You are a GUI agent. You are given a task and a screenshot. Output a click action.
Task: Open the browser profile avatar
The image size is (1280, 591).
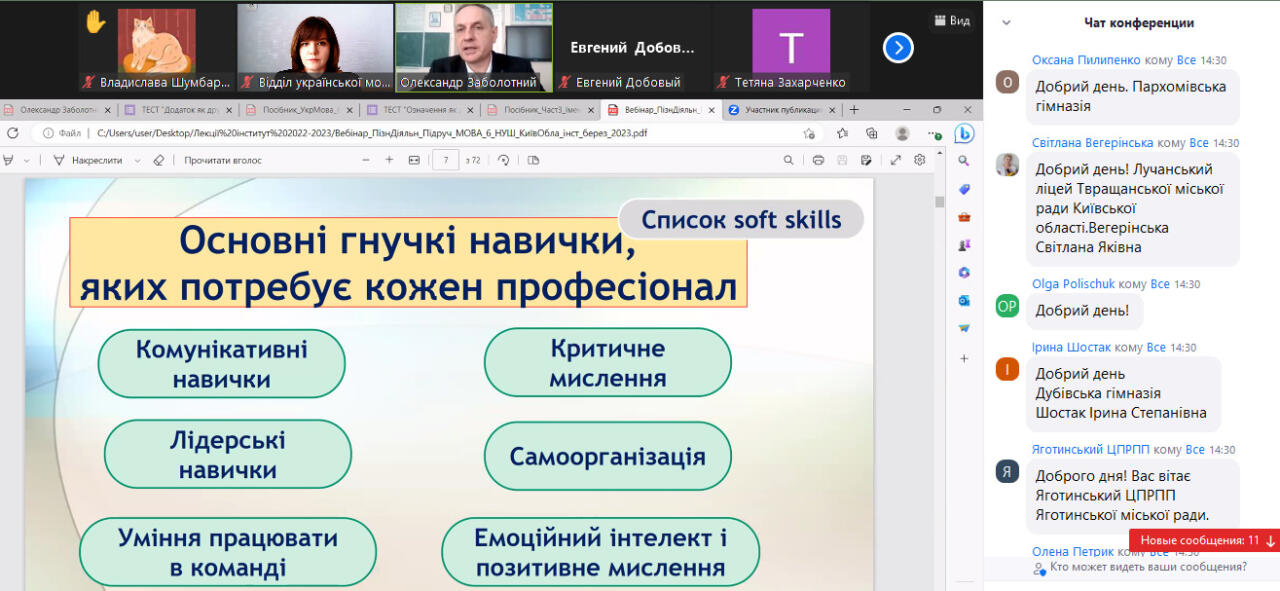coord(902,133)
